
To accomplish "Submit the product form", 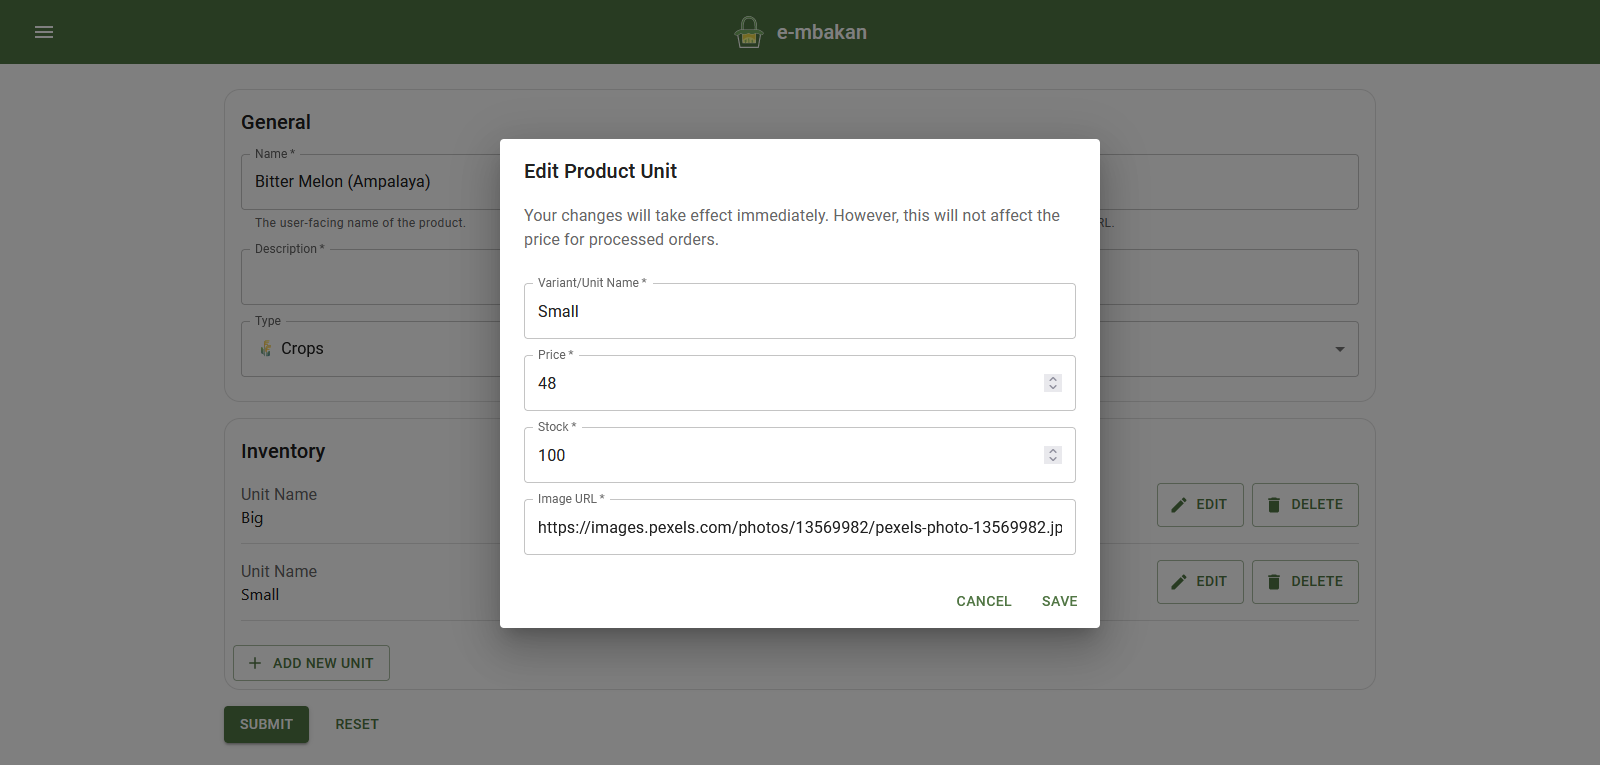I will click(x=266, y=723).
